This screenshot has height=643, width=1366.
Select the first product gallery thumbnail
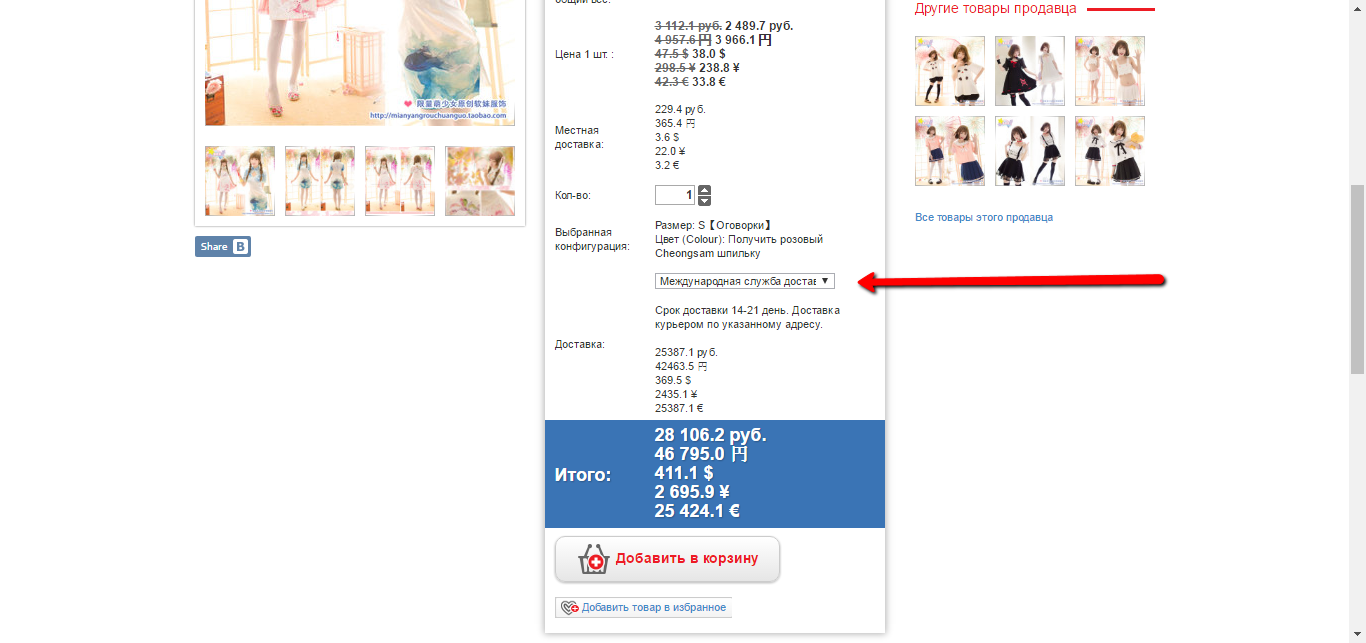pyautogui.click(x=240, y=181)
